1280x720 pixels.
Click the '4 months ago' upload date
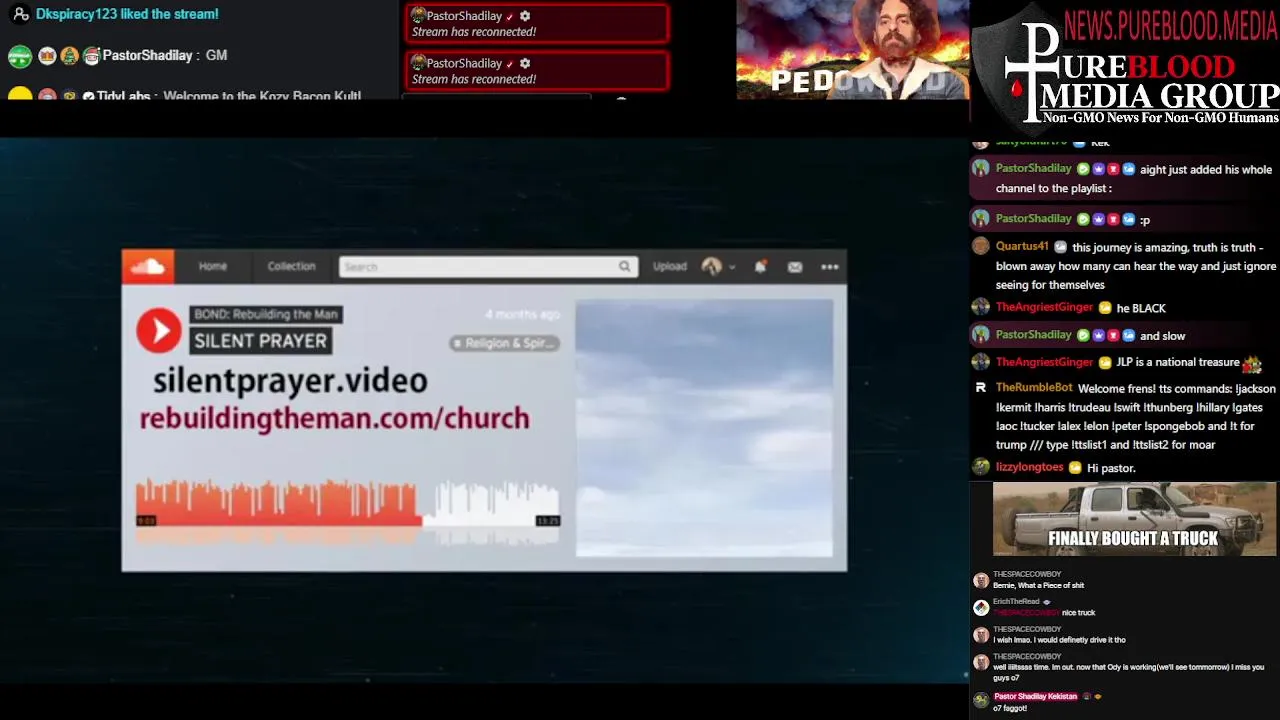pyautogui.click(x=523, y=314)
